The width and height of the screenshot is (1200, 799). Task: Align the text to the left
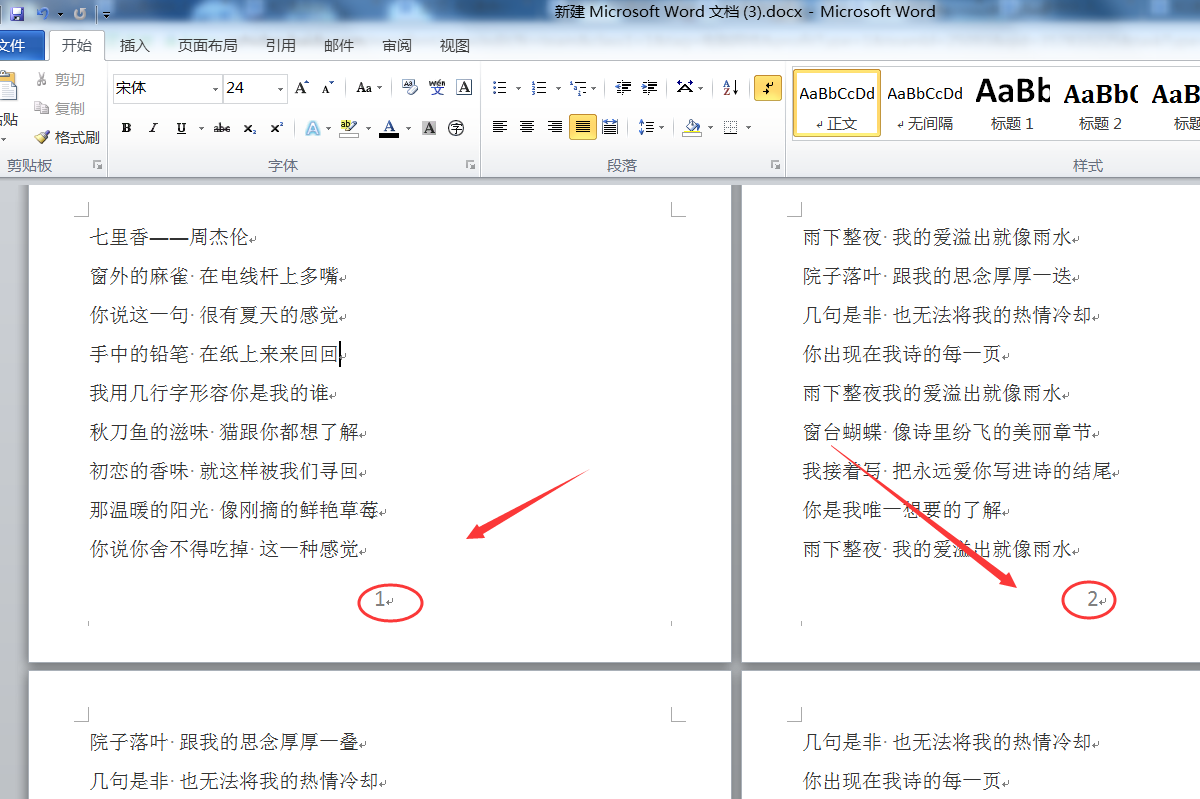click(x=500, y=127)
